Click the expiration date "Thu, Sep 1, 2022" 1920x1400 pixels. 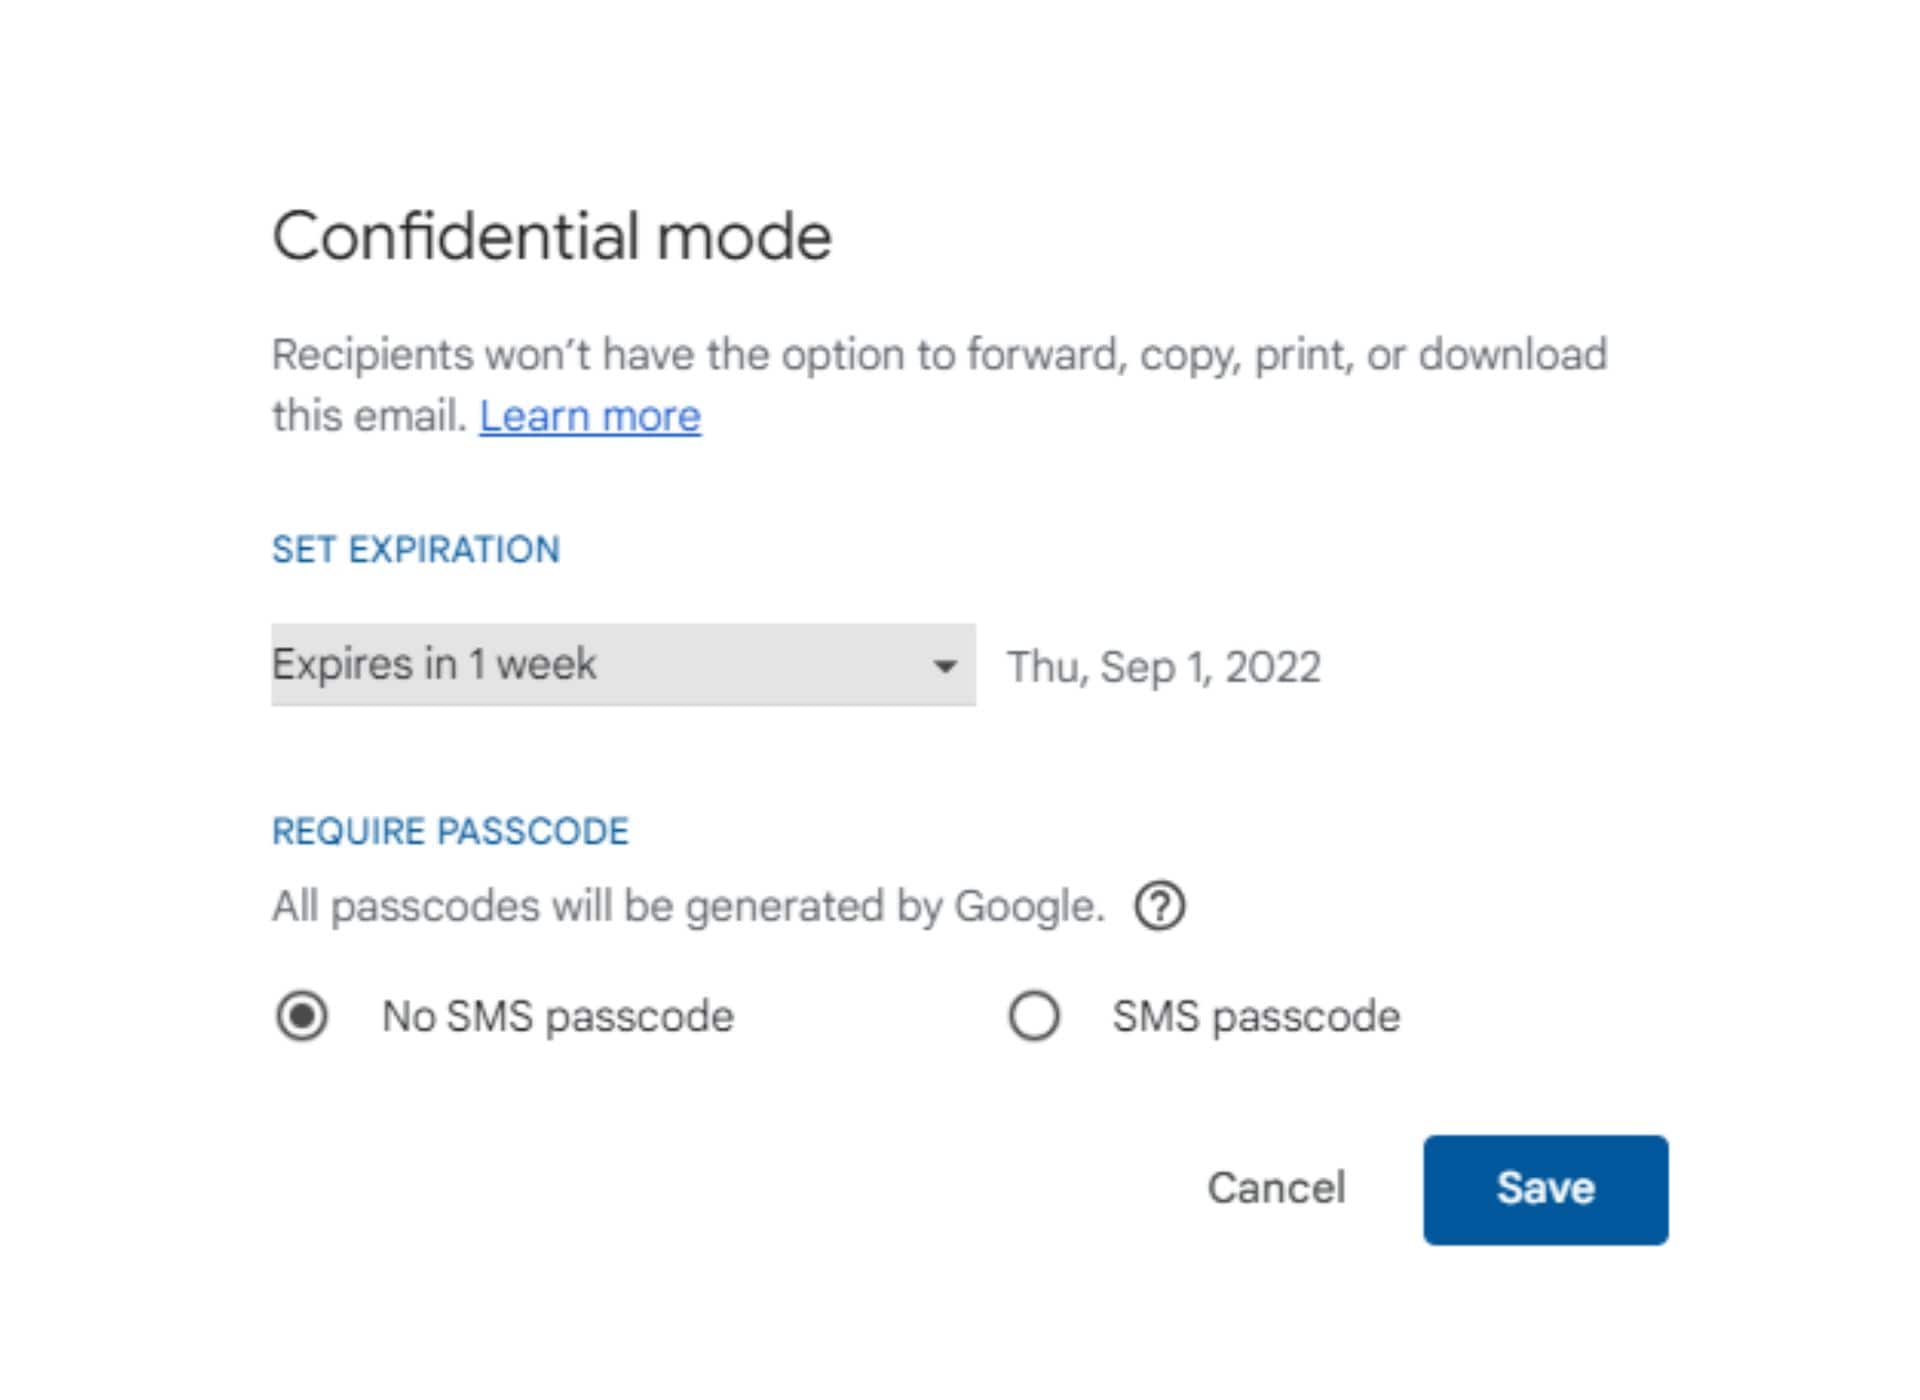(x=1163, y=667)
